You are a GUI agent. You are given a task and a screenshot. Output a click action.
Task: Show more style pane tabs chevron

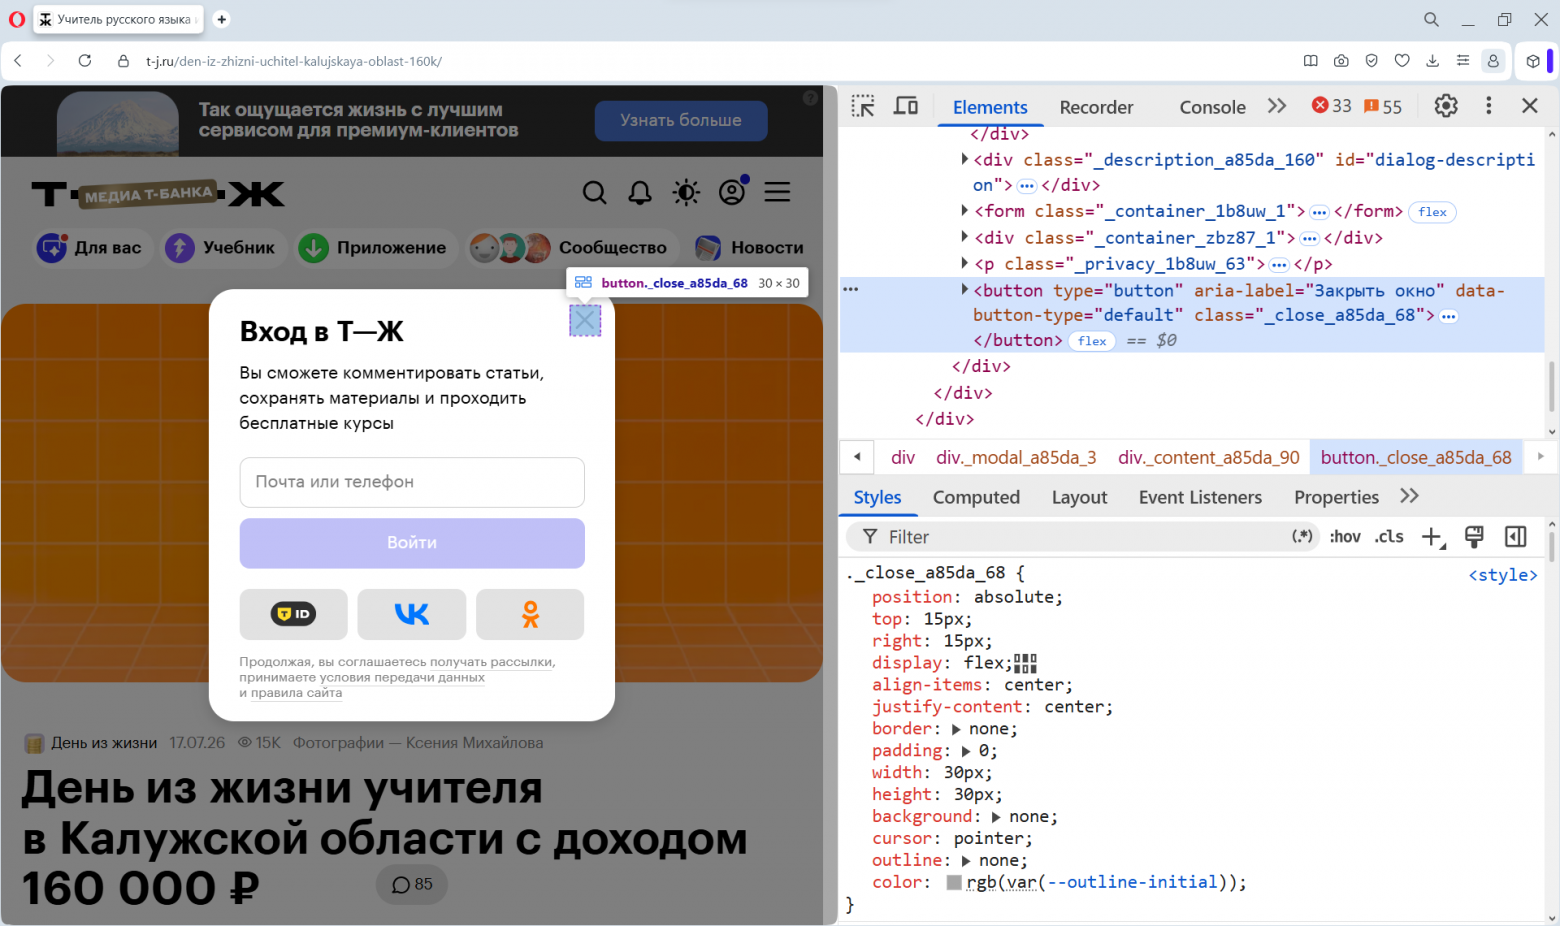pos(1410,496)
